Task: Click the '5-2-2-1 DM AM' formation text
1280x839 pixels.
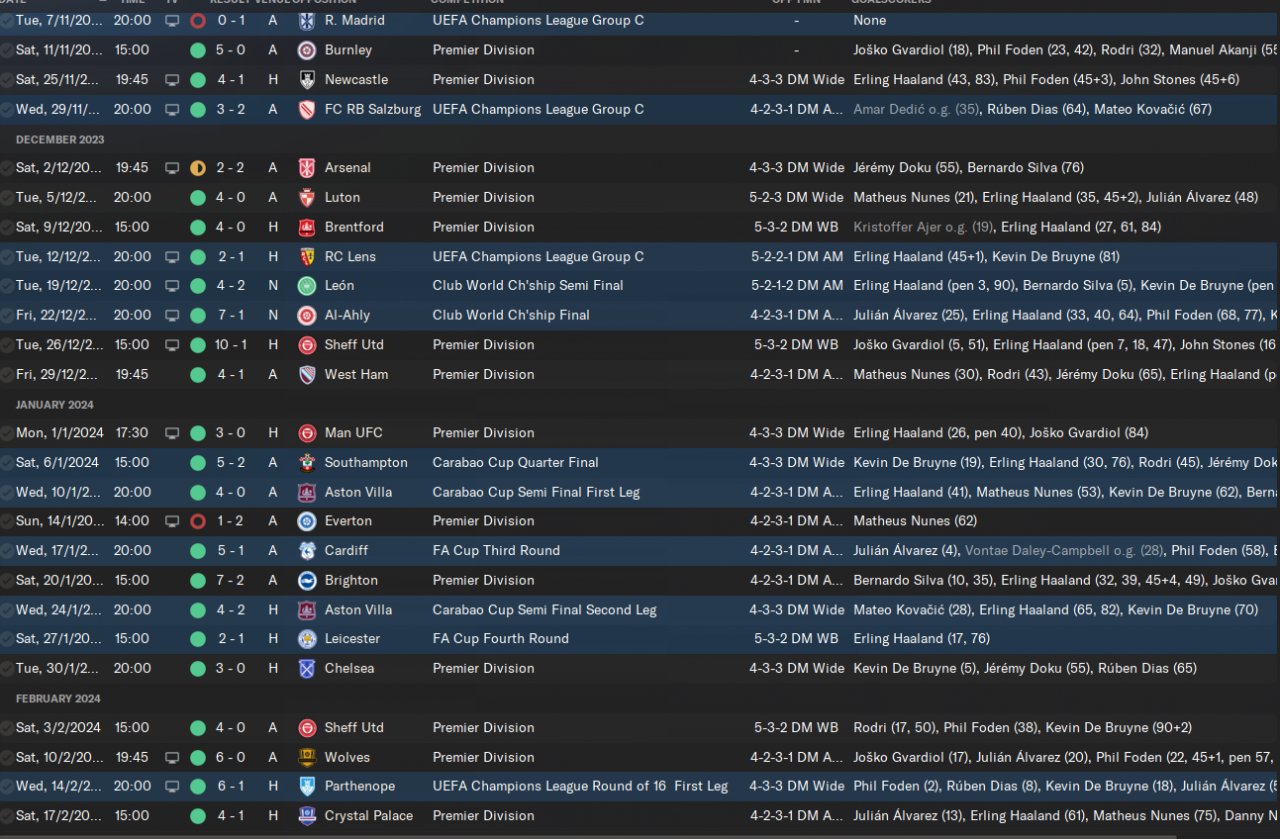Action: pos(797,257)
